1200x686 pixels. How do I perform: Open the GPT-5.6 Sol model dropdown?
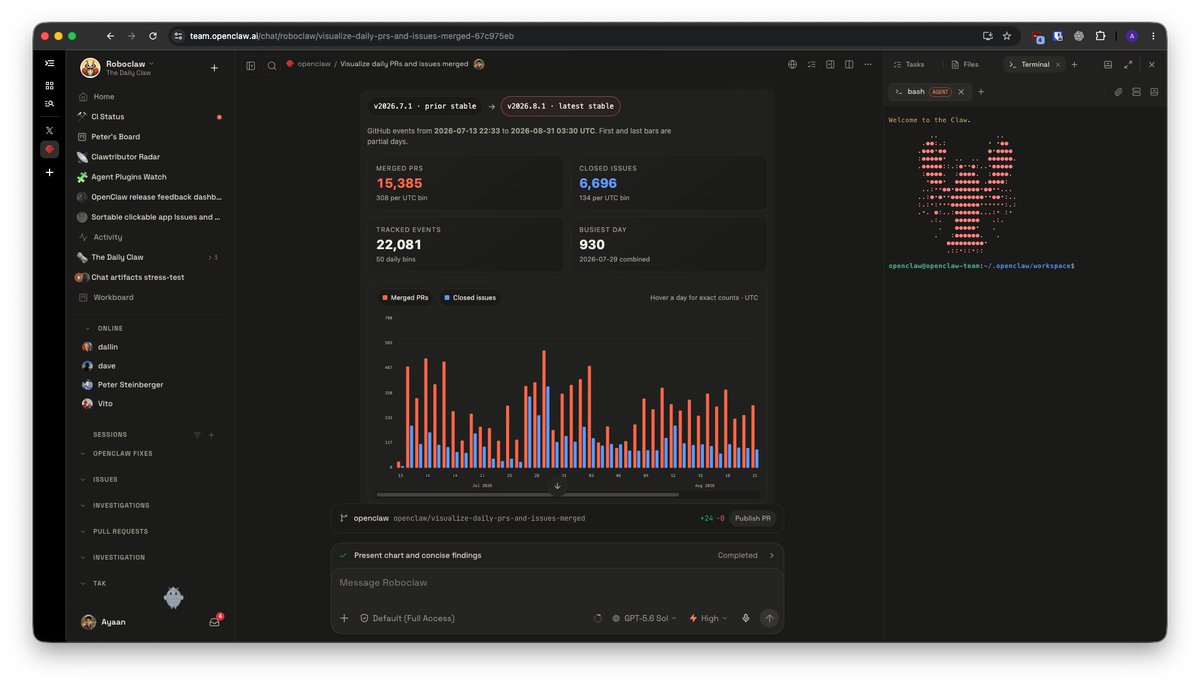(643, 618)
